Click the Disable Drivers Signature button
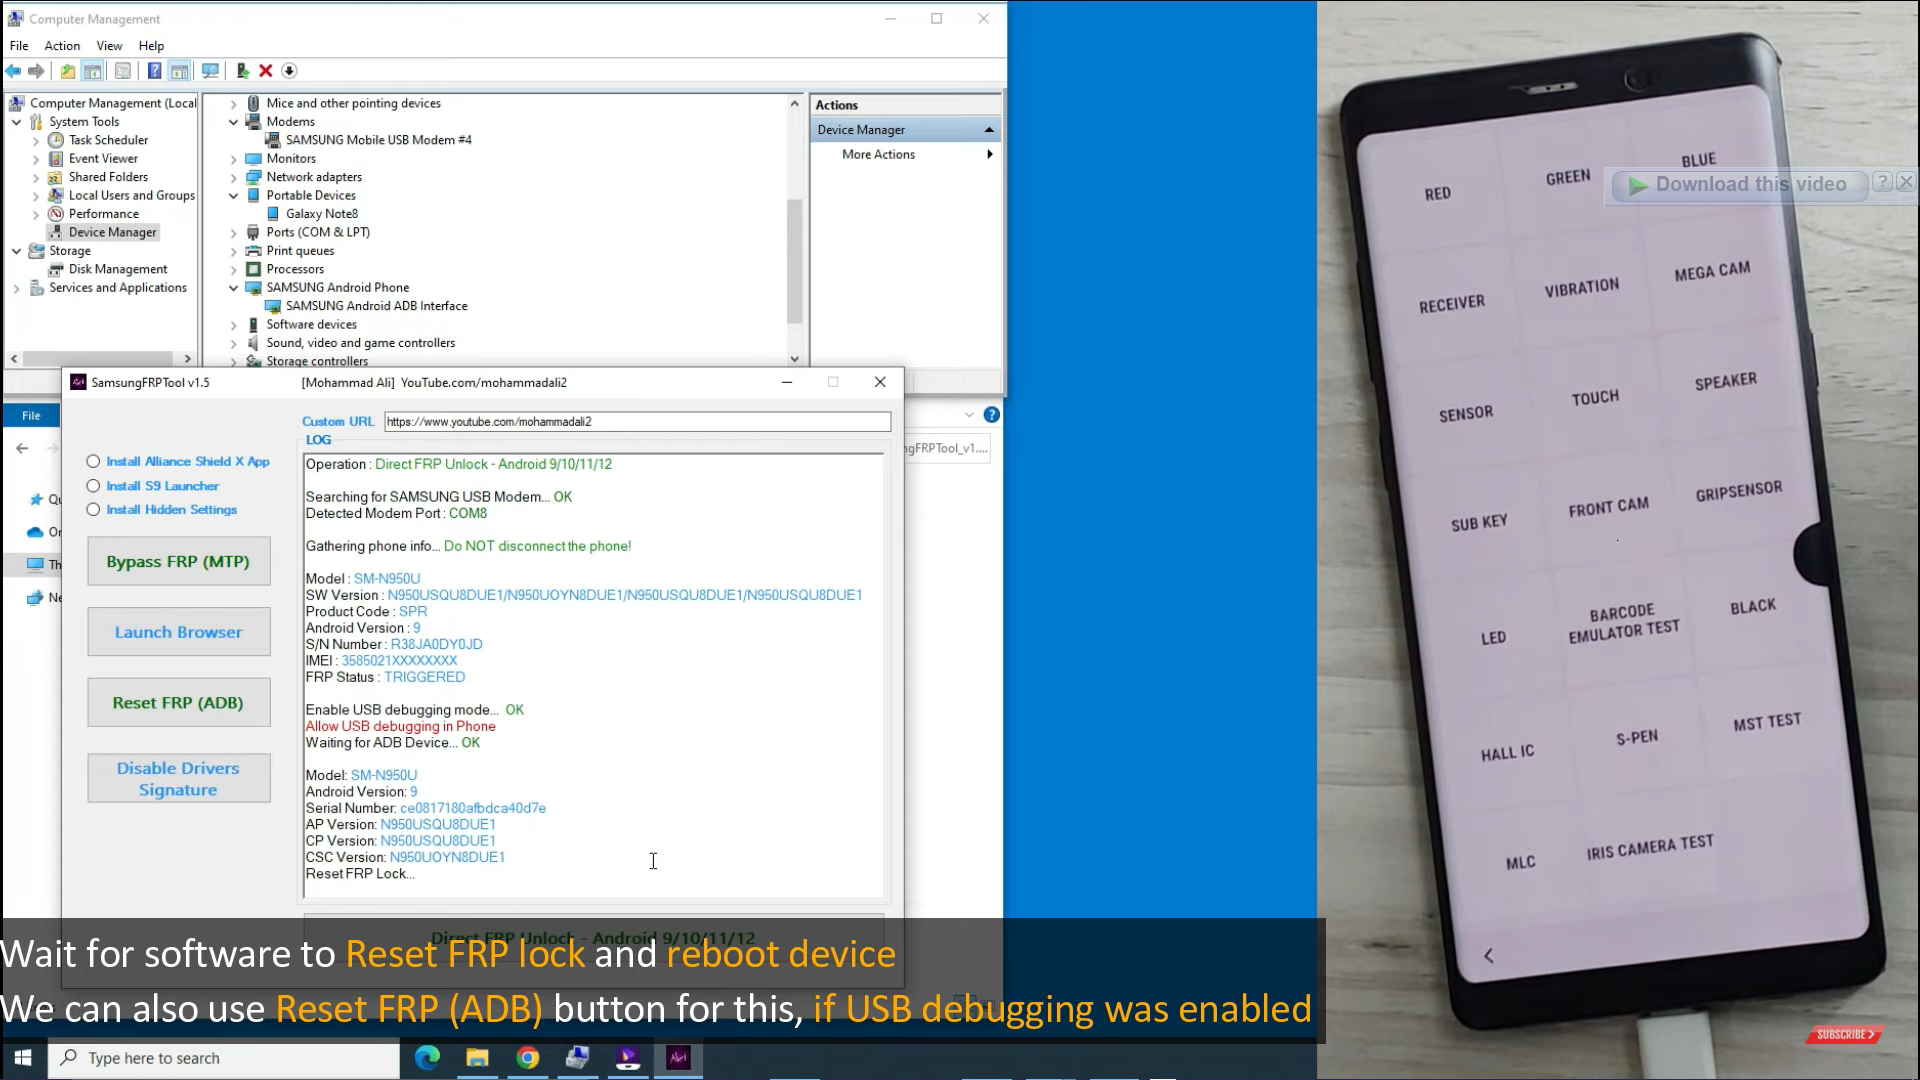Image resolution: width=1920 pixels, height=1080 pixels. [x=179, y=779]
